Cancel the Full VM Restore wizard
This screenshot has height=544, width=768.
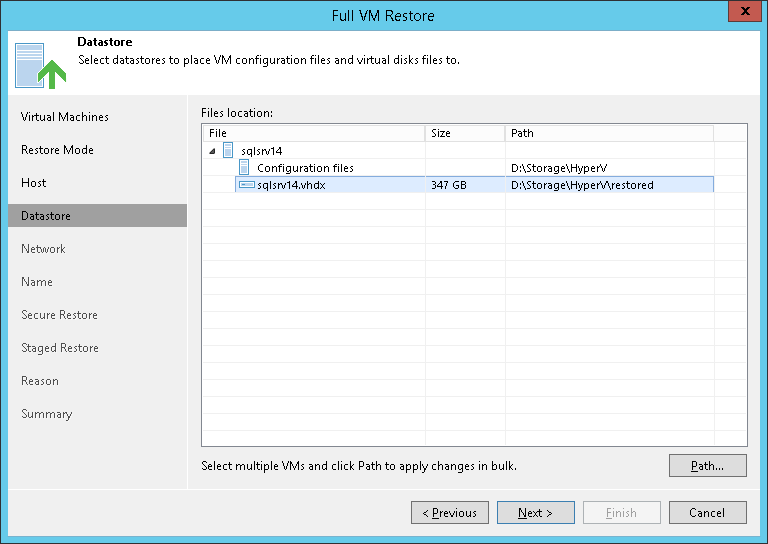click(x=708, y=513)
